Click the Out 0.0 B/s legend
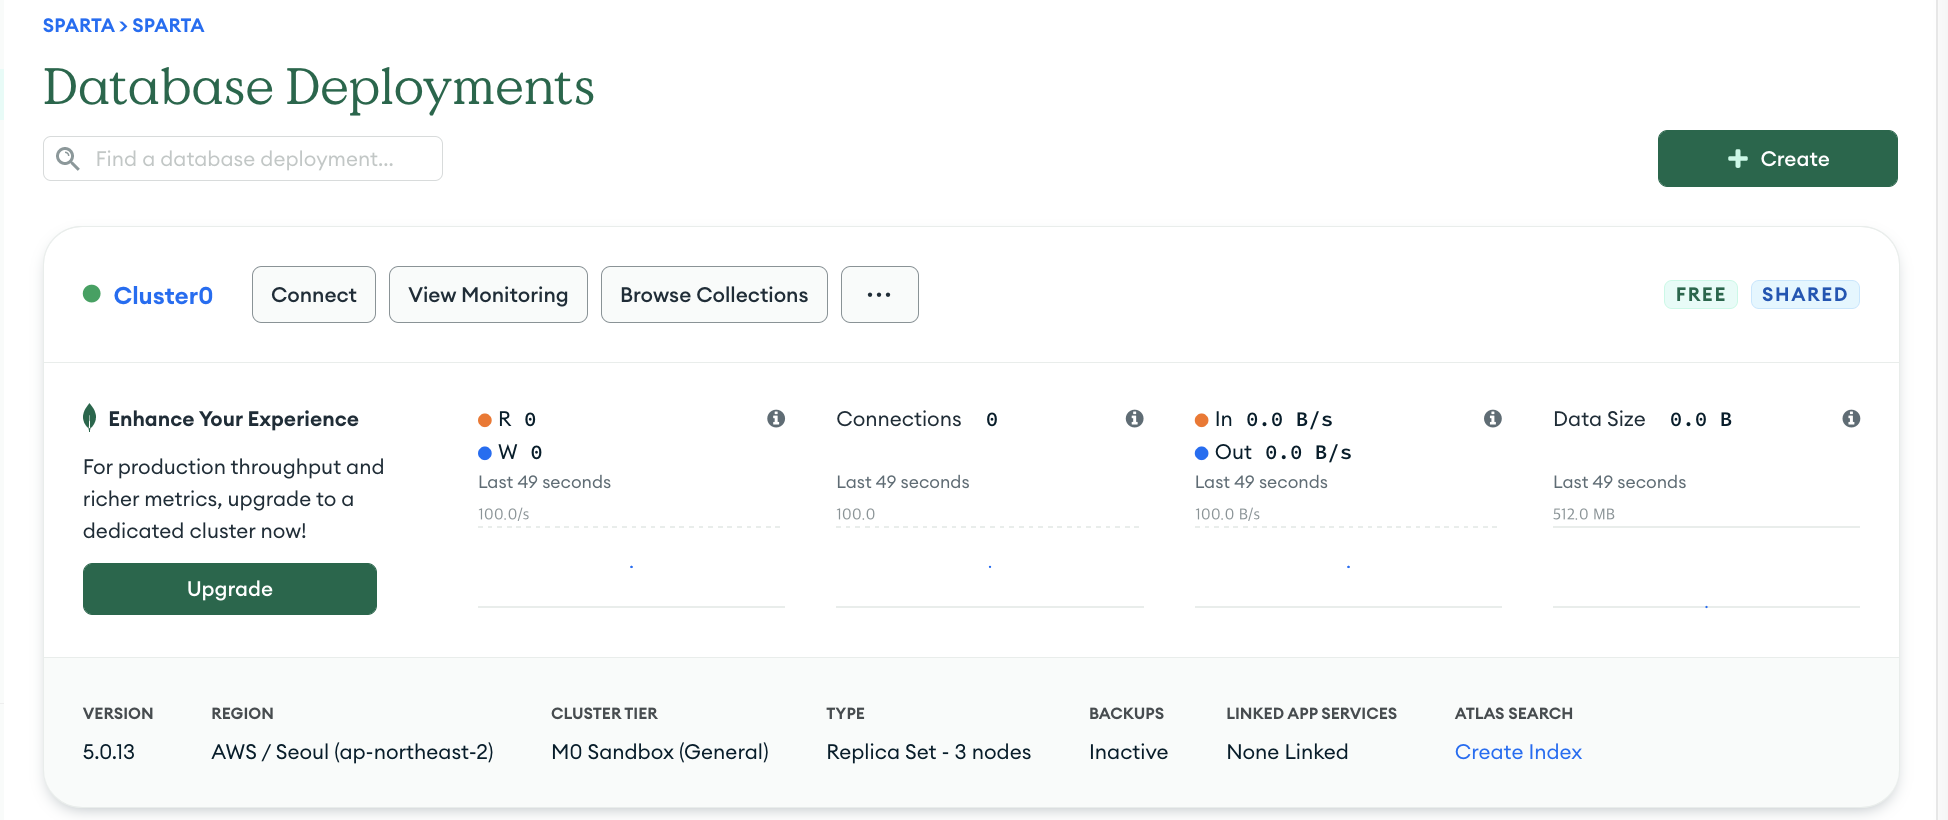 1273,452
